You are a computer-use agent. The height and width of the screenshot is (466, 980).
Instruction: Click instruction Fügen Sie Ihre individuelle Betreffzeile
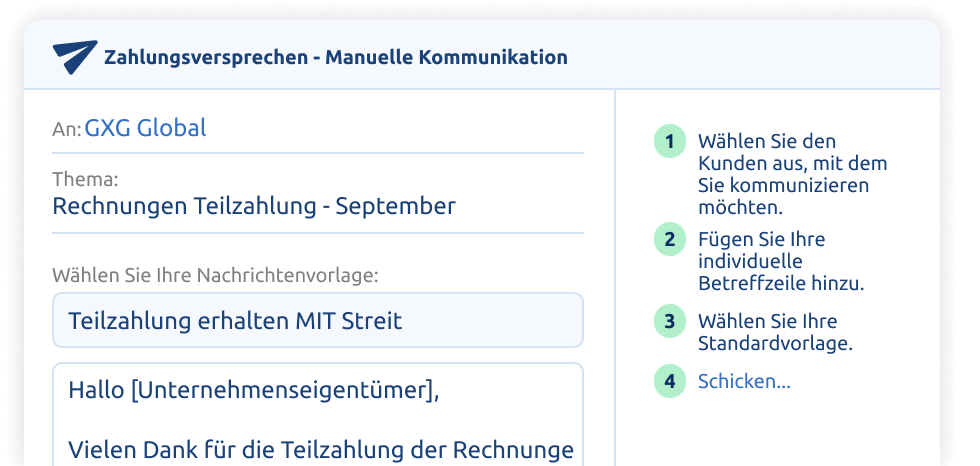[781, 261]
